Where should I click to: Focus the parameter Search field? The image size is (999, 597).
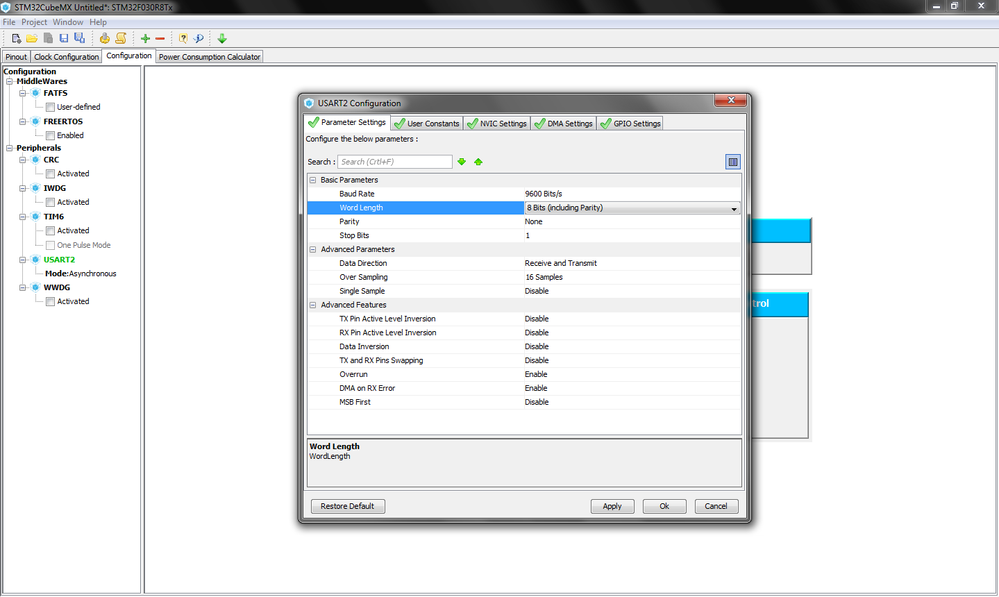coord(395,162)
